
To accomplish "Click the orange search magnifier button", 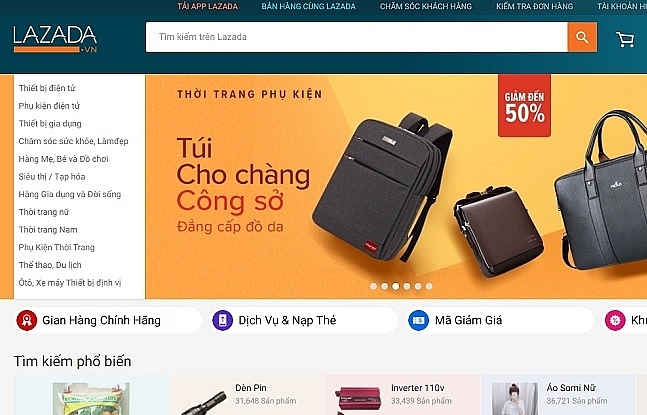I will [x=582, y=37].
